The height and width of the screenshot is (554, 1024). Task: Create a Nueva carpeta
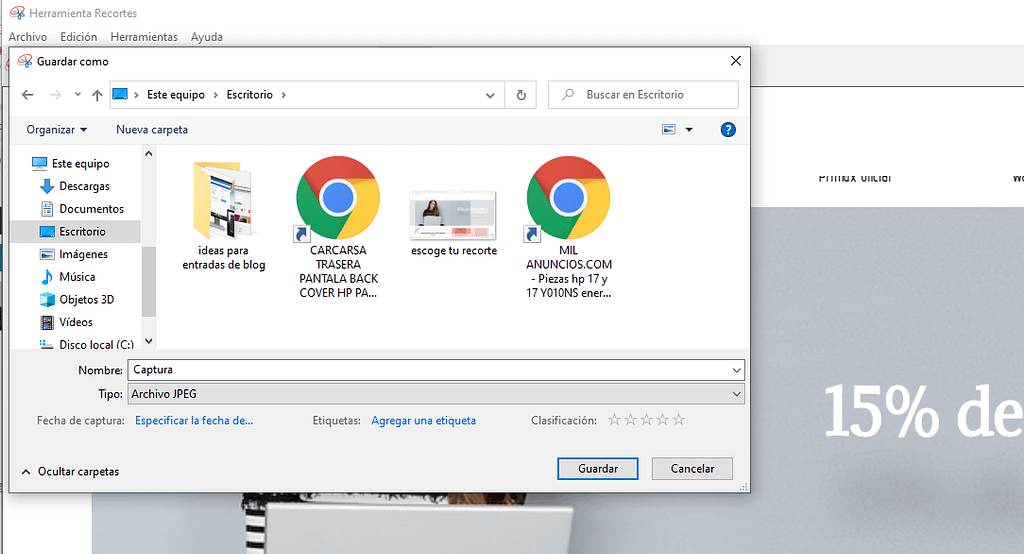(x=152, y=129)
